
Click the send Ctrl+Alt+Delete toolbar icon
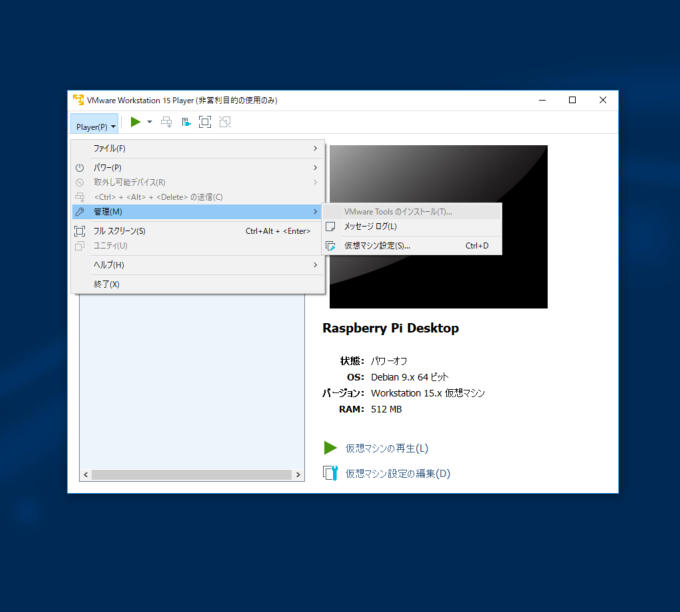click(x=166, y=122)
